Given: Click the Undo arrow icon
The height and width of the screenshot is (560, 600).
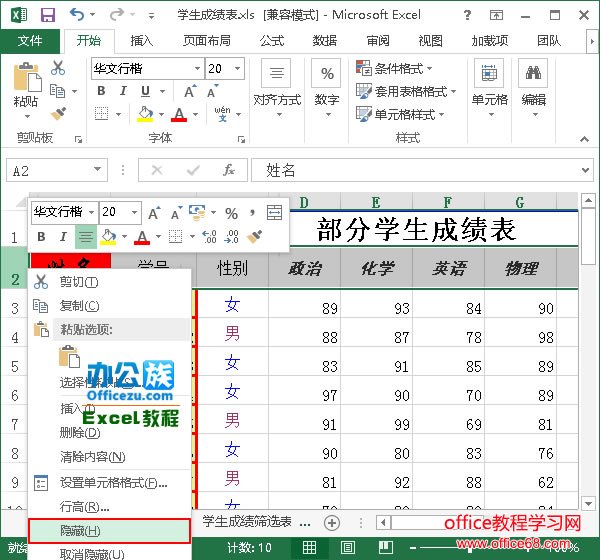Looking at the screenshot, I should click(77, 14).
